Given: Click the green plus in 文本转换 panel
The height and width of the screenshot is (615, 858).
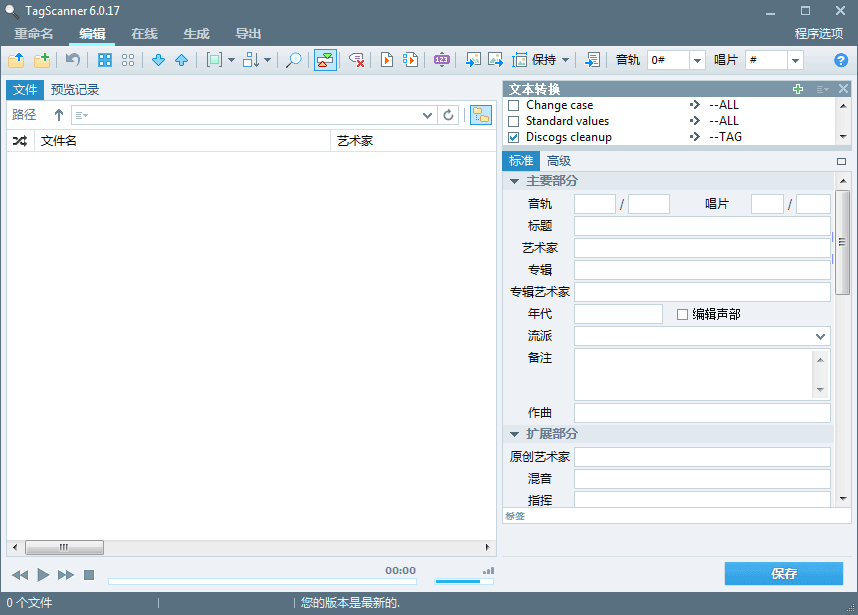Looking at the screenshot, I should pyautogui.click(x=798, y=89).
